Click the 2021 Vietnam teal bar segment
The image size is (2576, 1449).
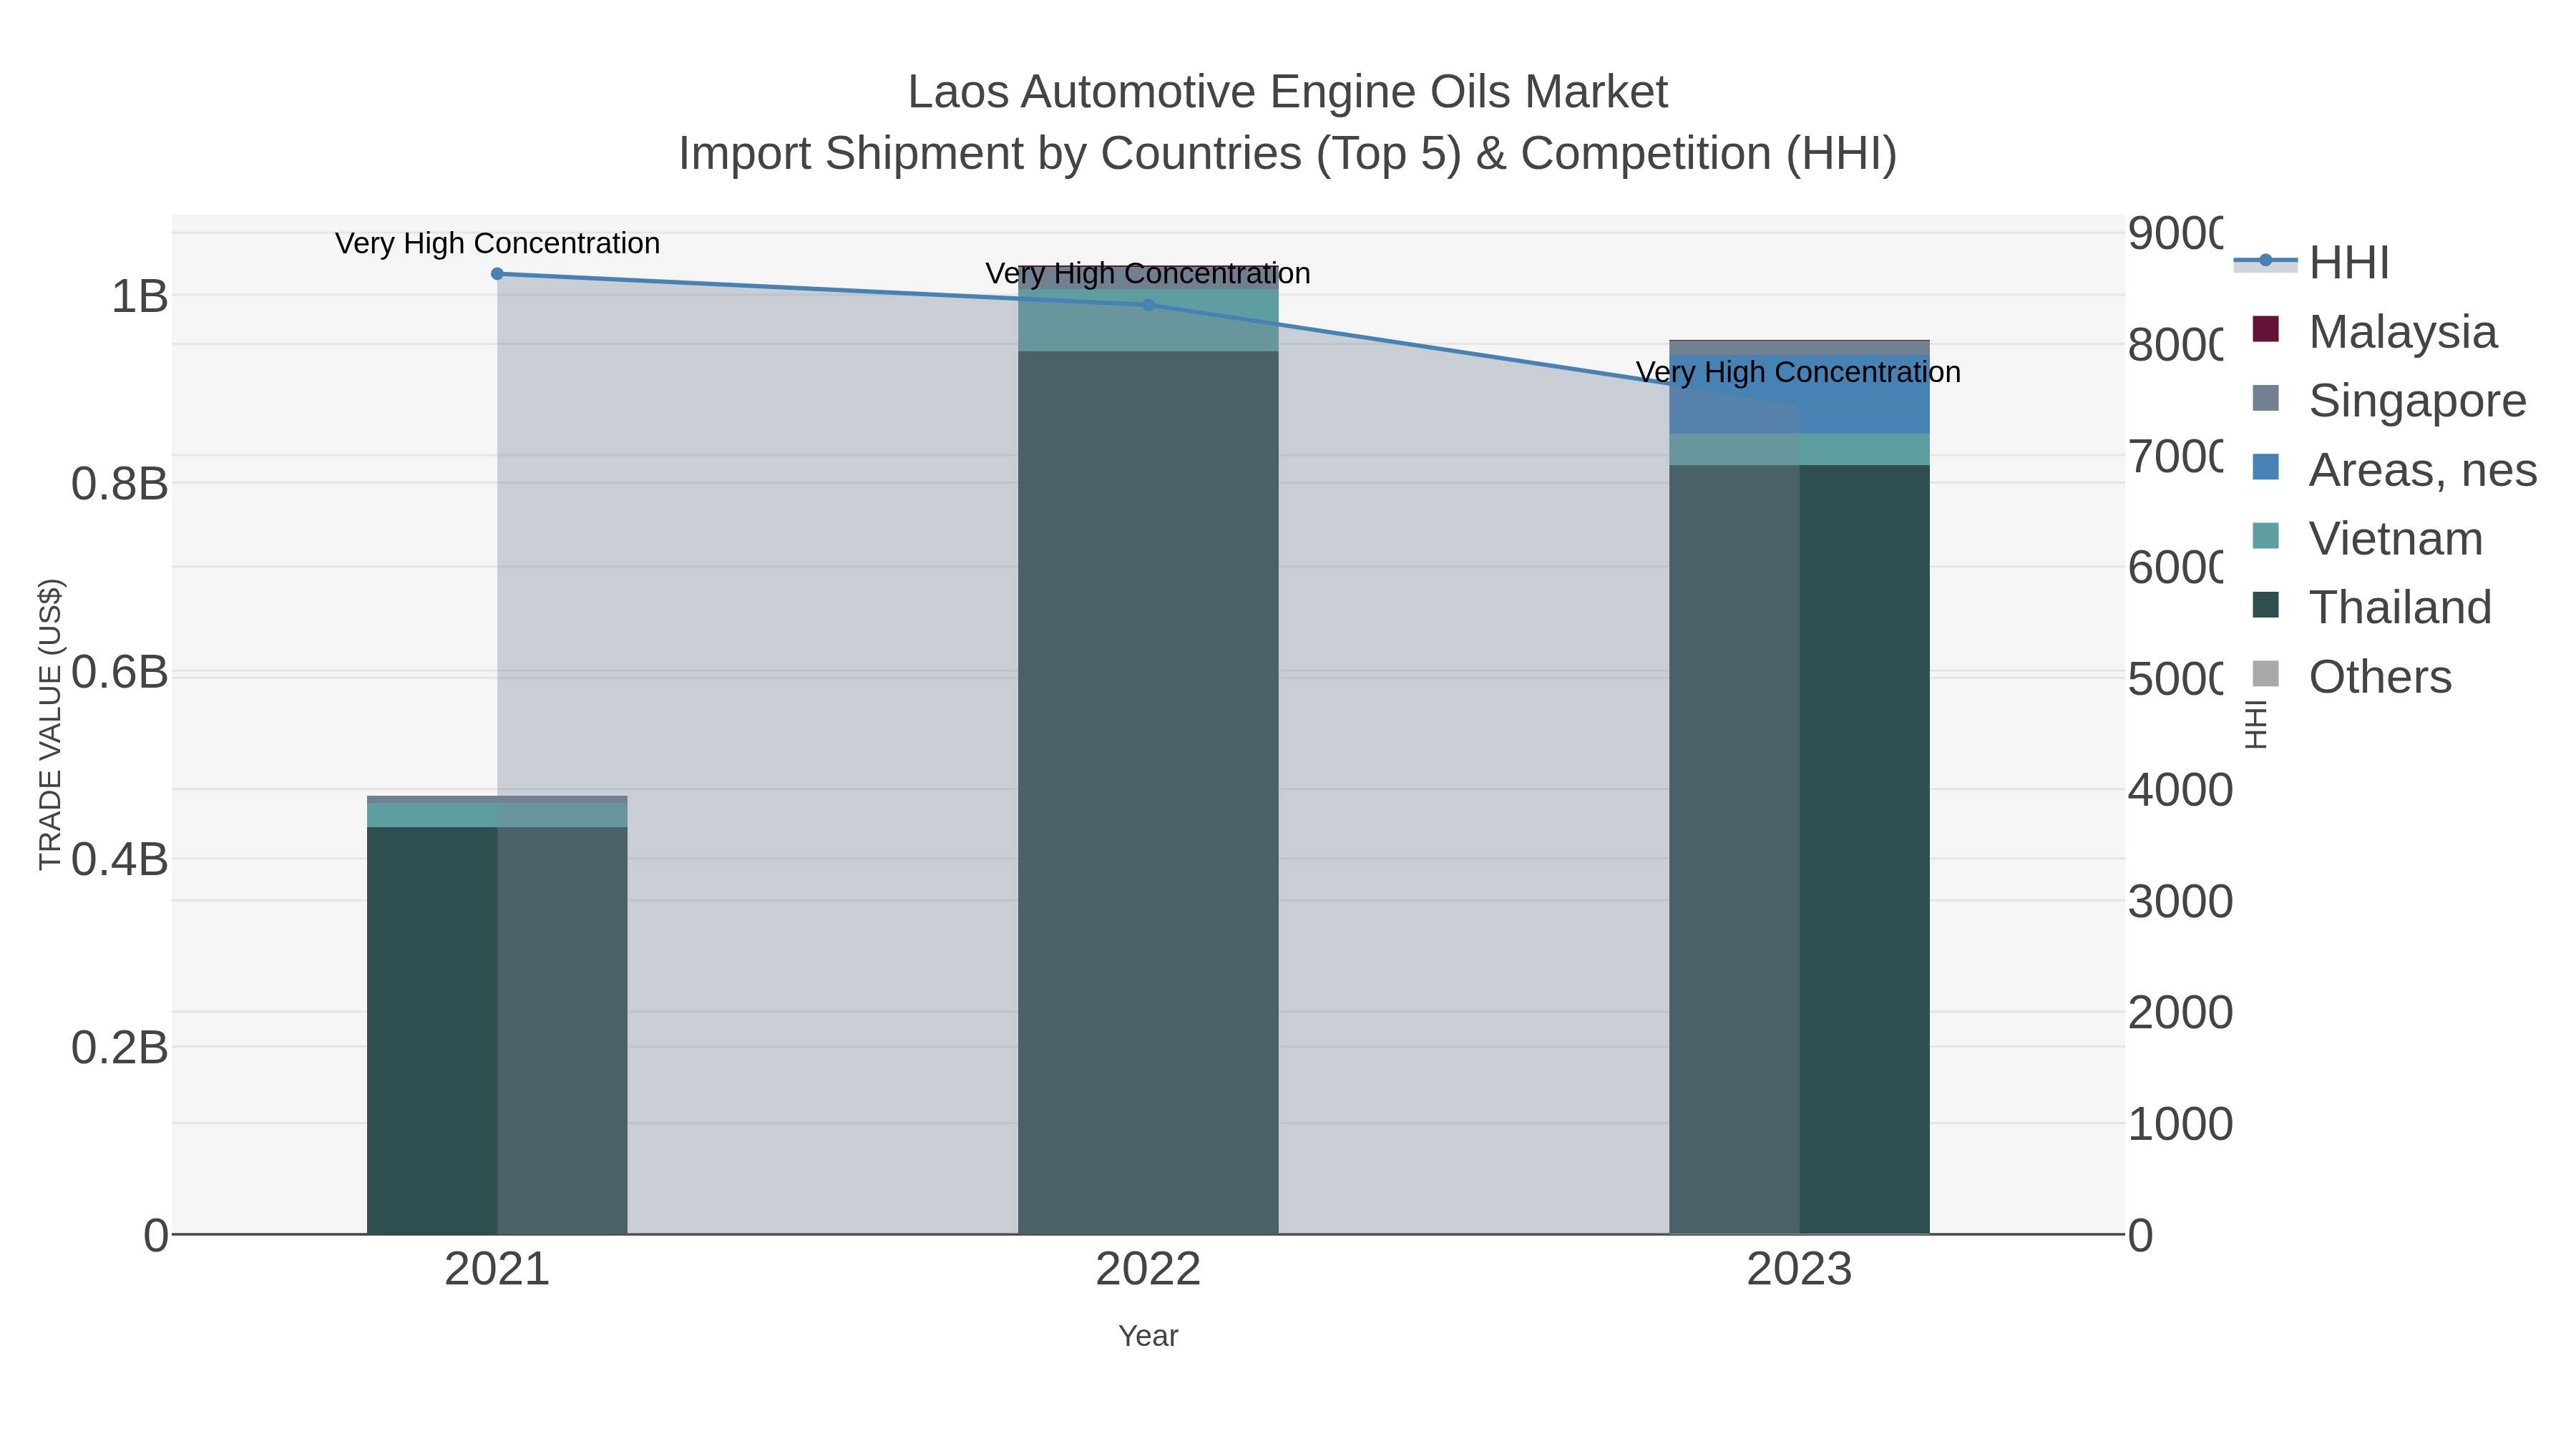497,815
